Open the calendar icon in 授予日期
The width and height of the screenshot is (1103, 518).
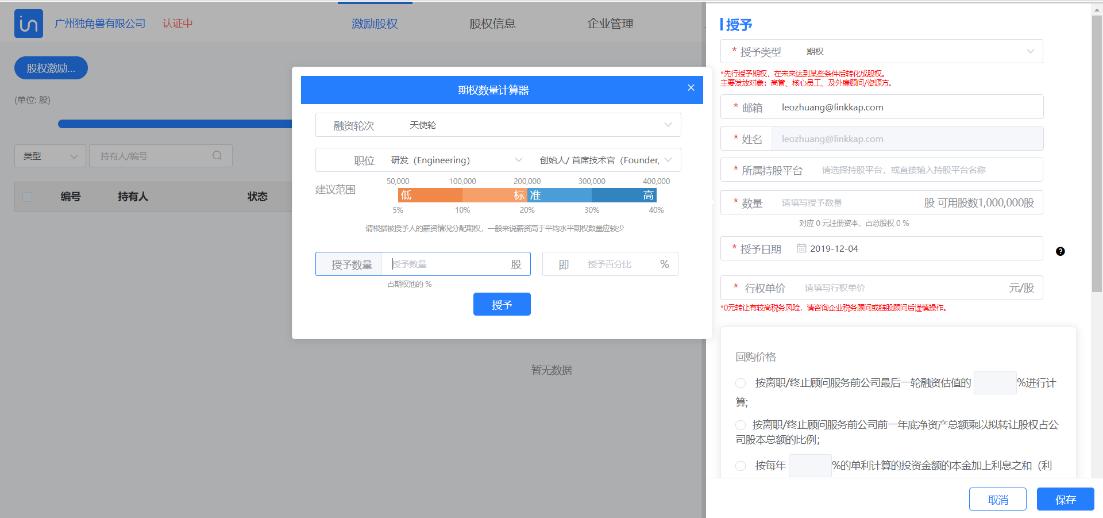pyautogui.click(x=801, y=248)
